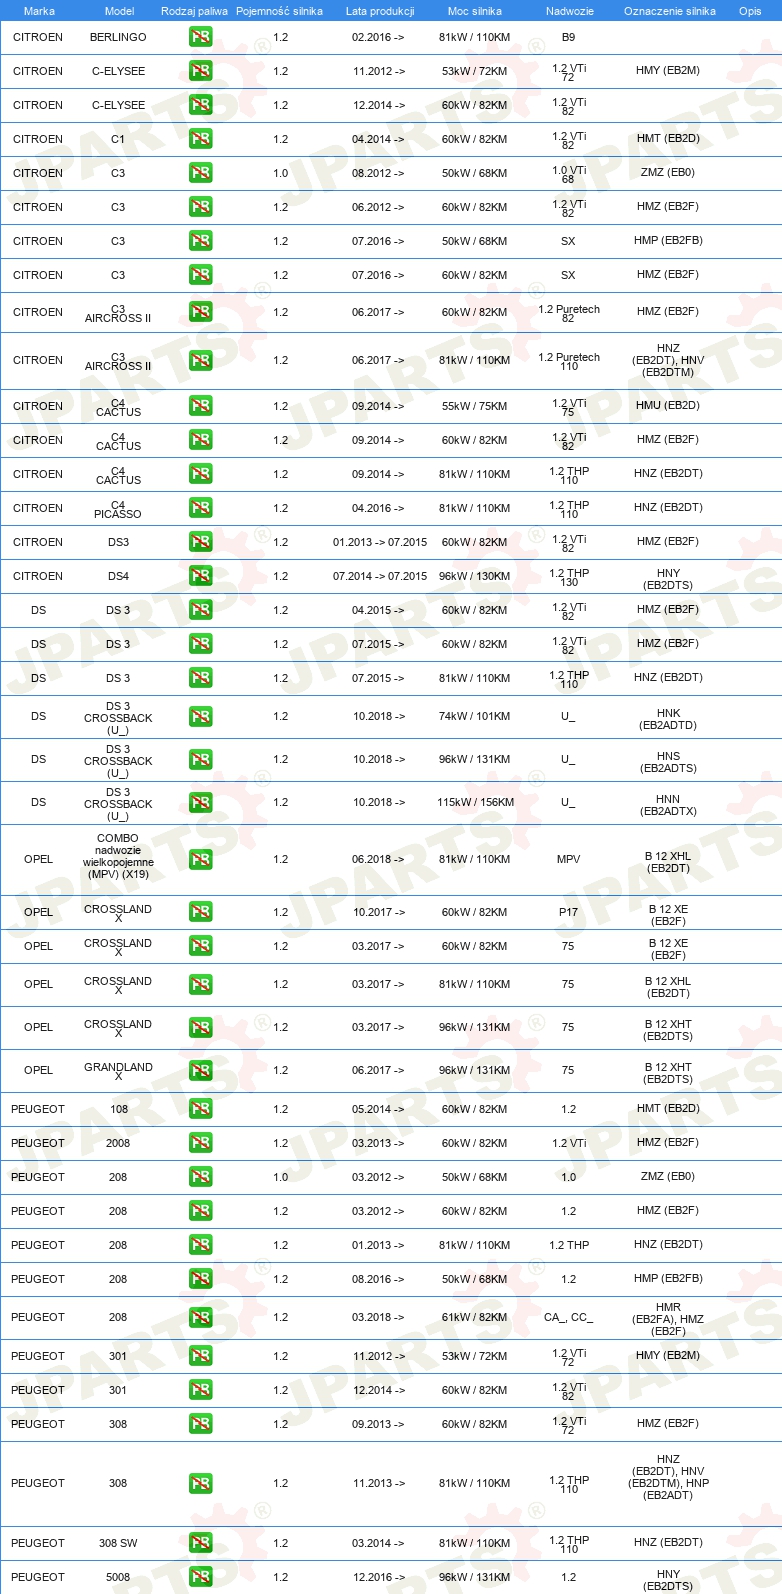Select the Pojemność silnika column header
The image size is (782, 1594).
click(x=279, y=11)
